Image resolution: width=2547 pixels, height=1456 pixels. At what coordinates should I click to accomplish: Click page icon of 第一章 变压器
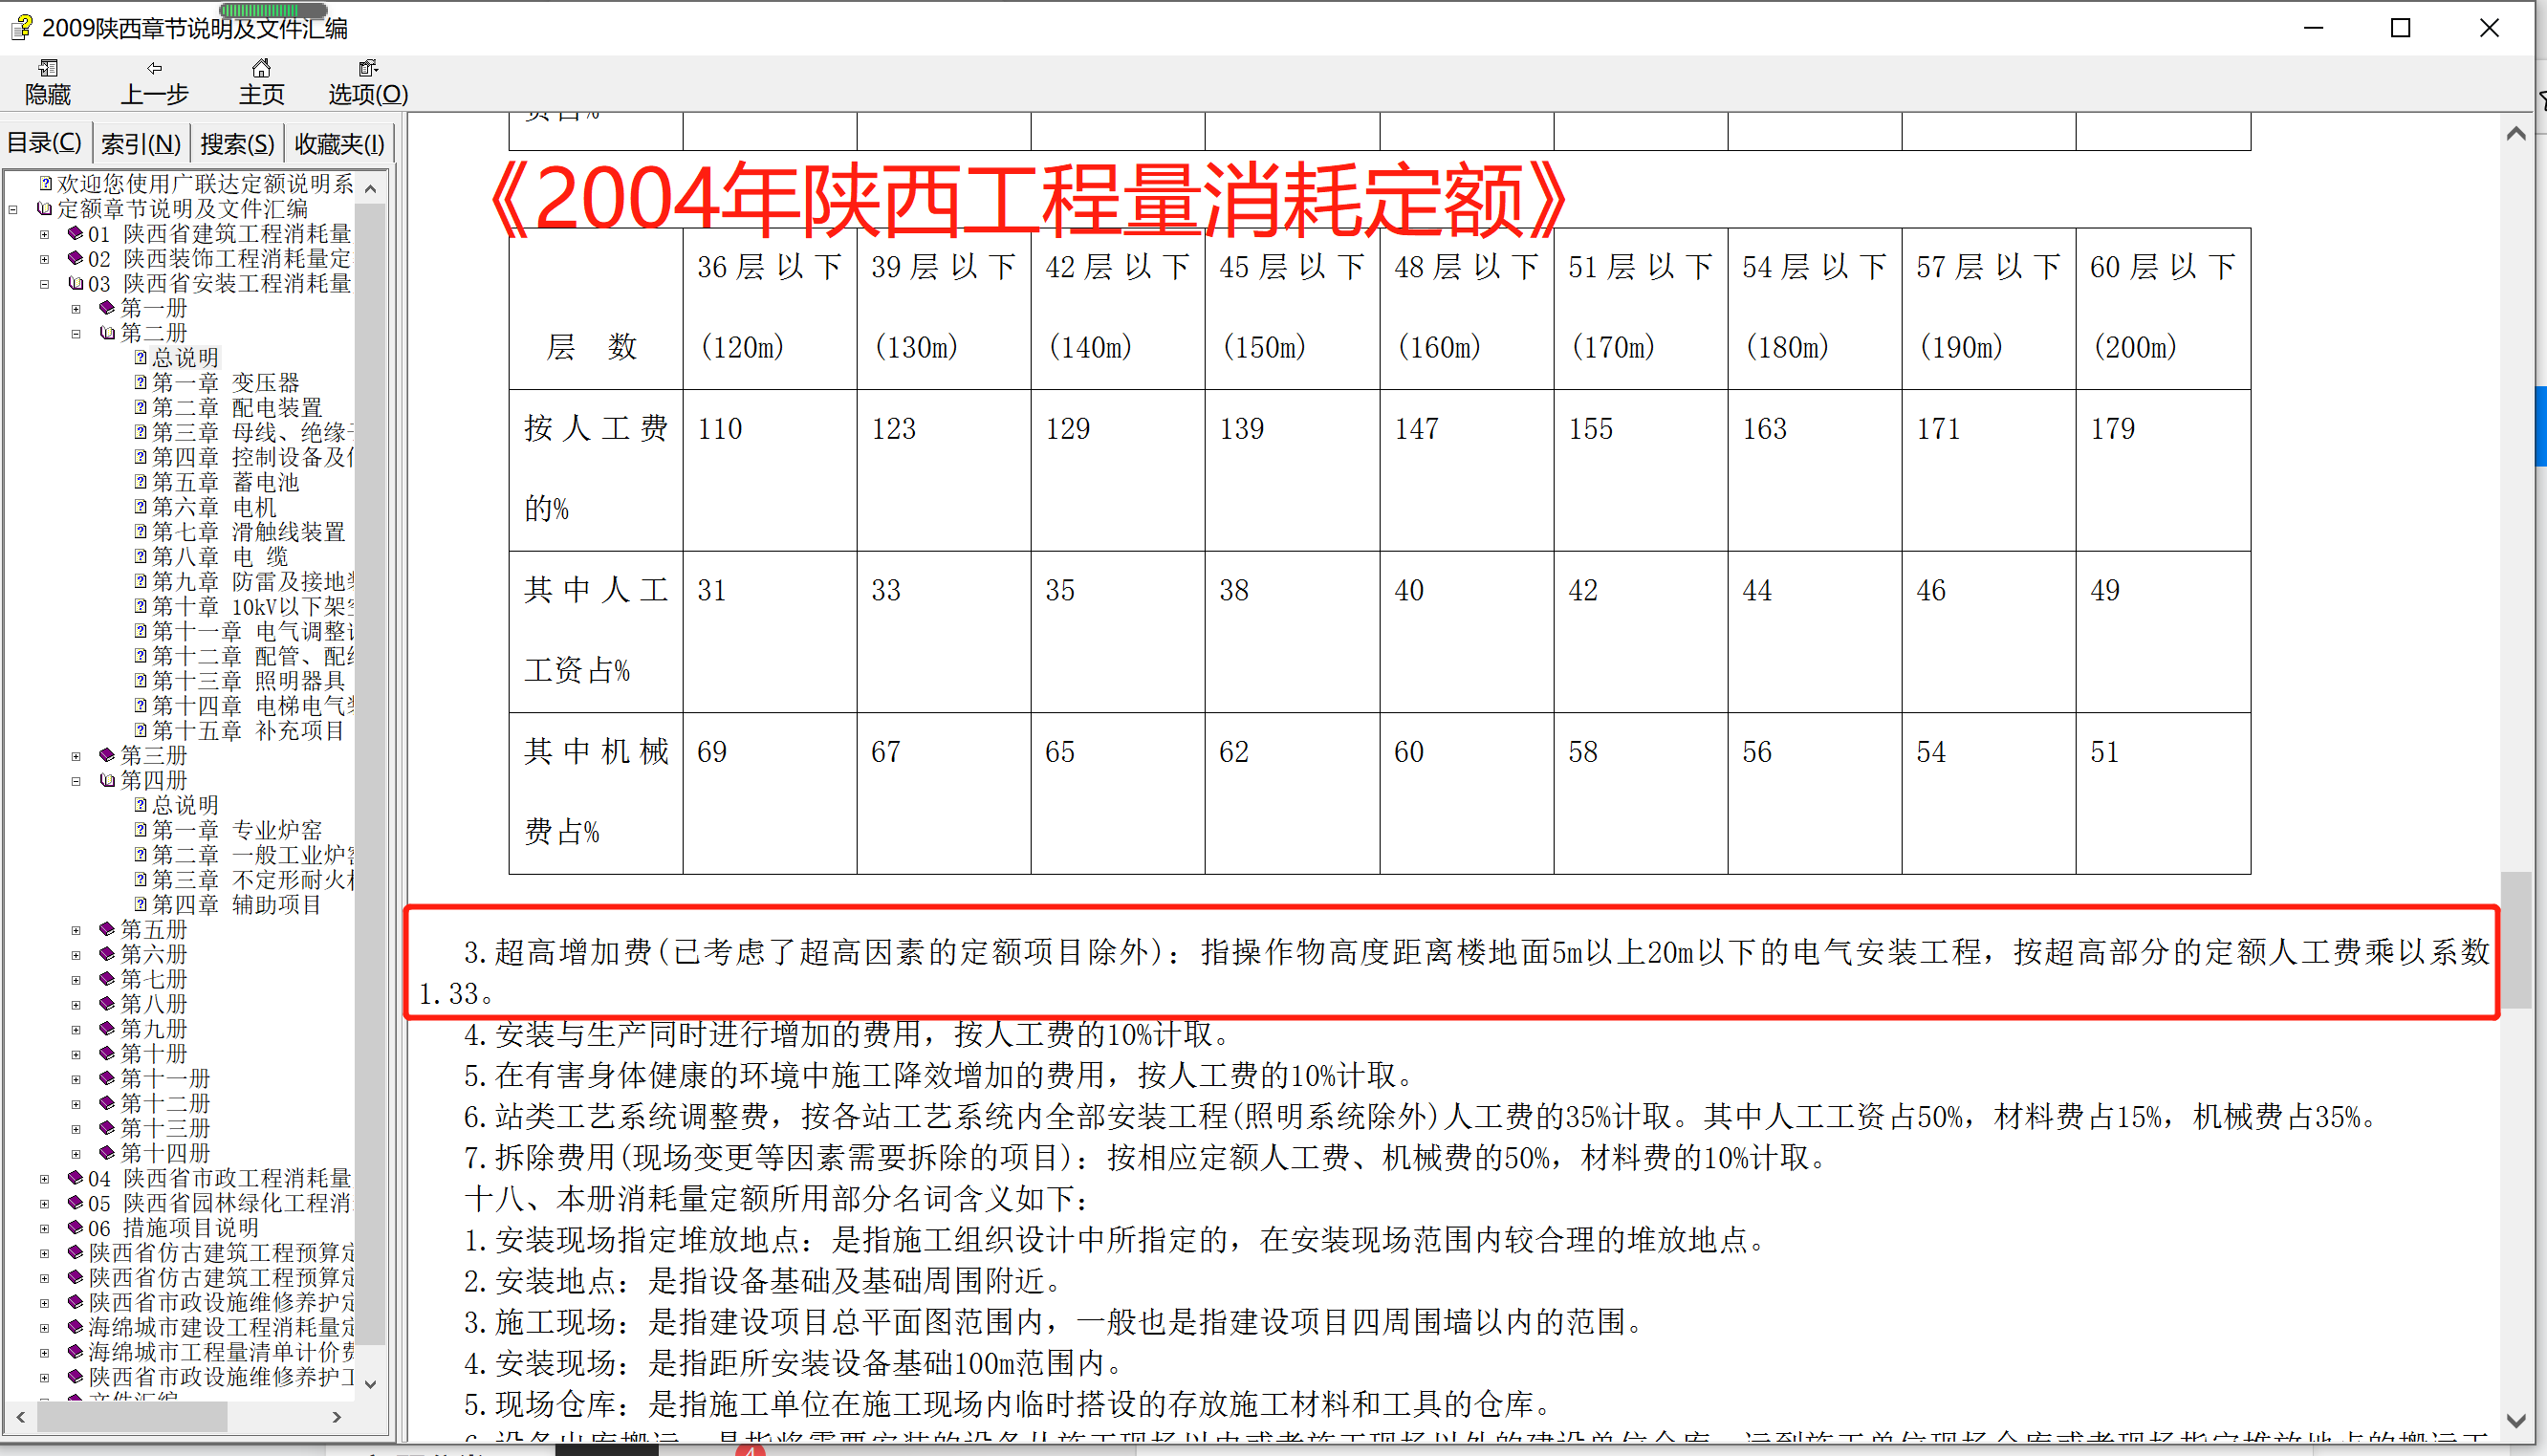point(140,382)
